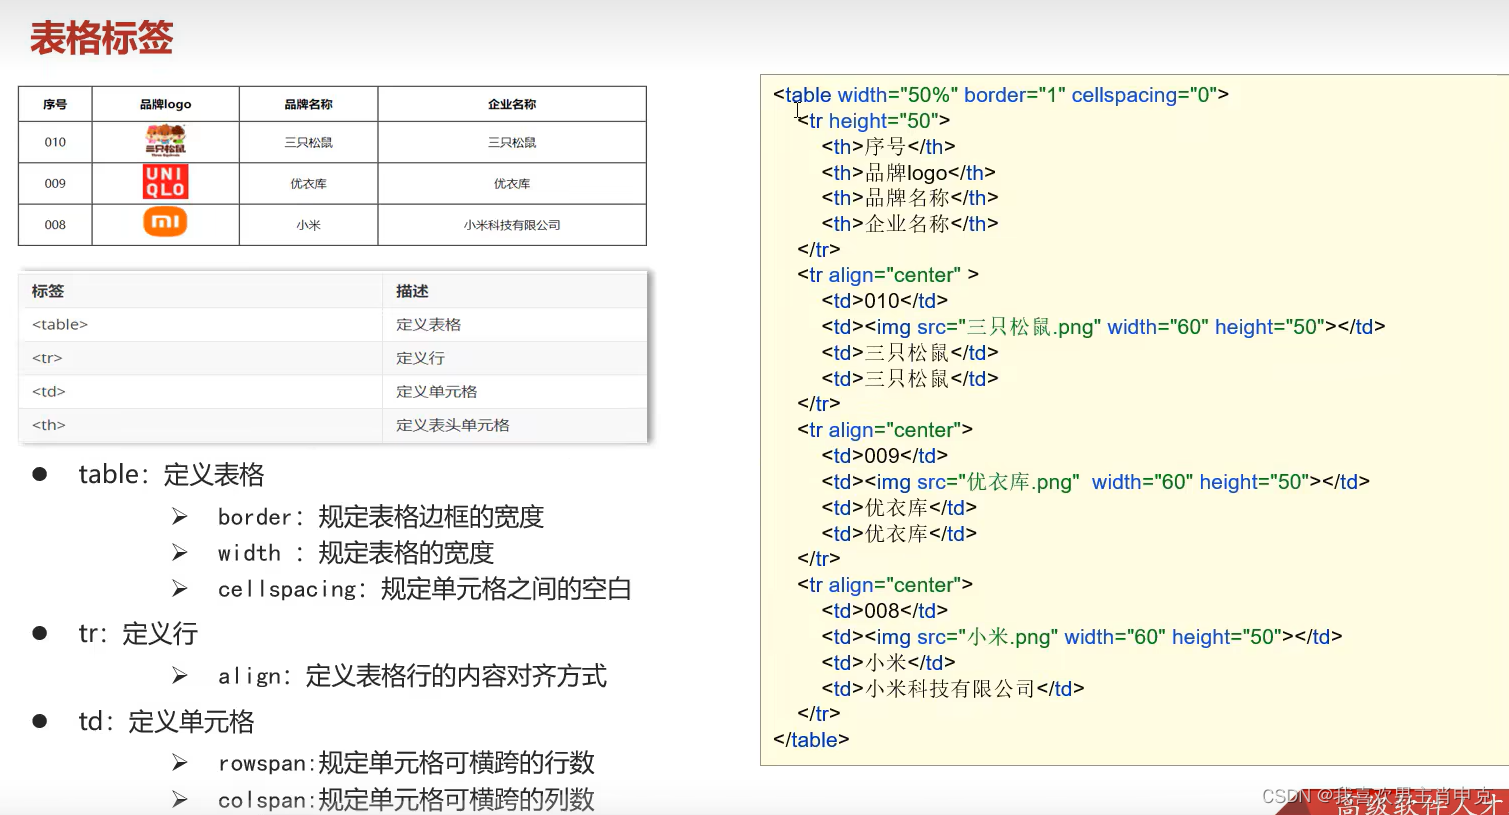Select the <td> tag cell in the tag list
This screenshot has width=1509, height=815.
(x=201, y=391)
